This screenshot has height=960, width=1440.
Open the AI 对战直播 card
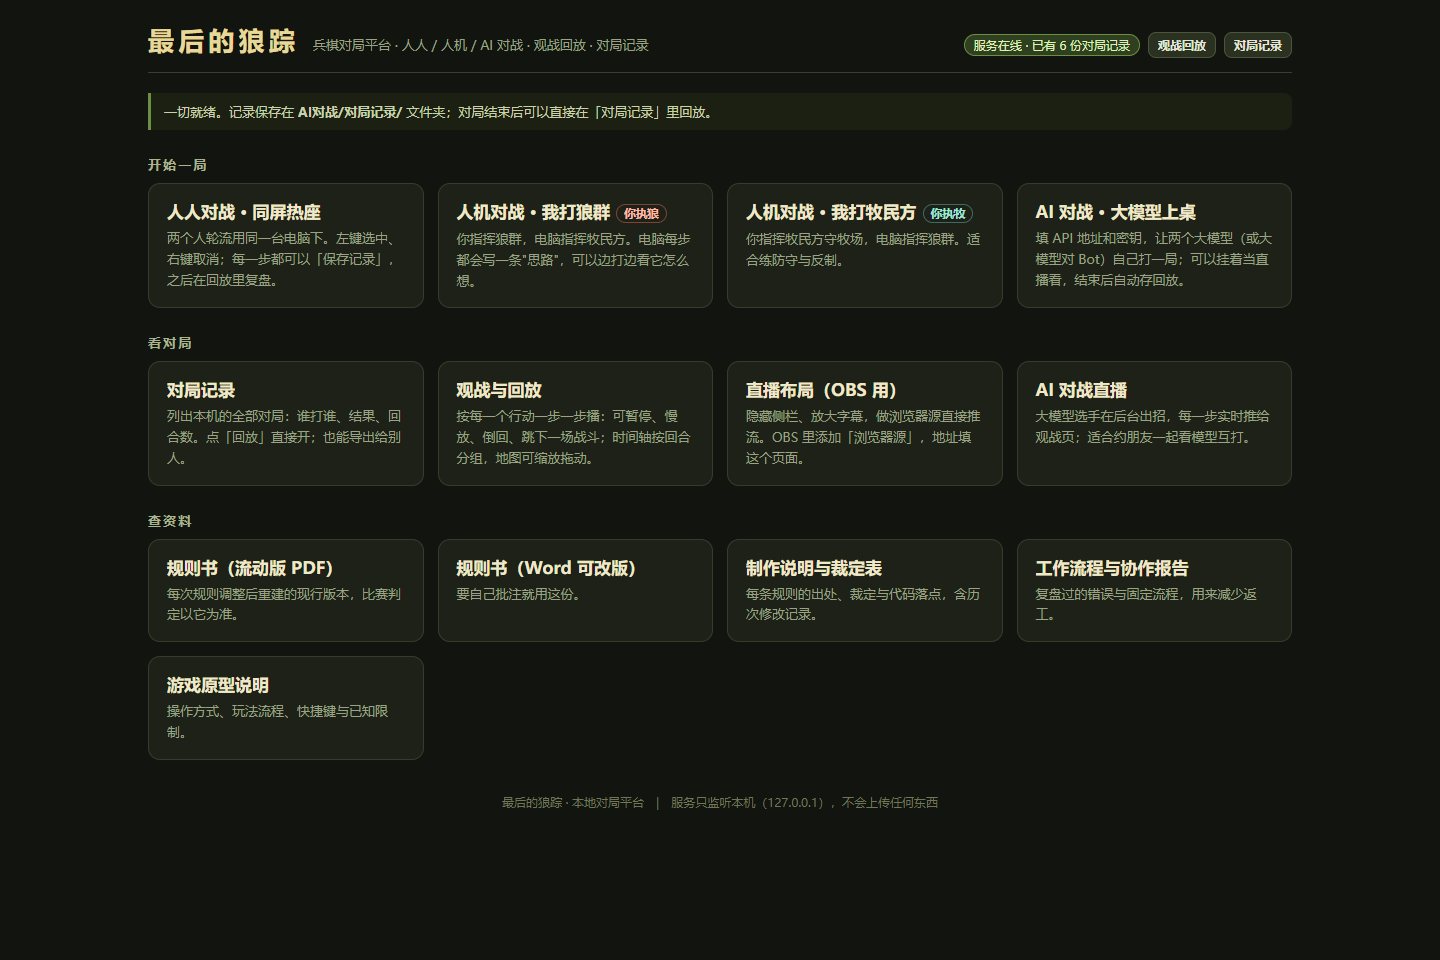click(x=1154, y=423)
